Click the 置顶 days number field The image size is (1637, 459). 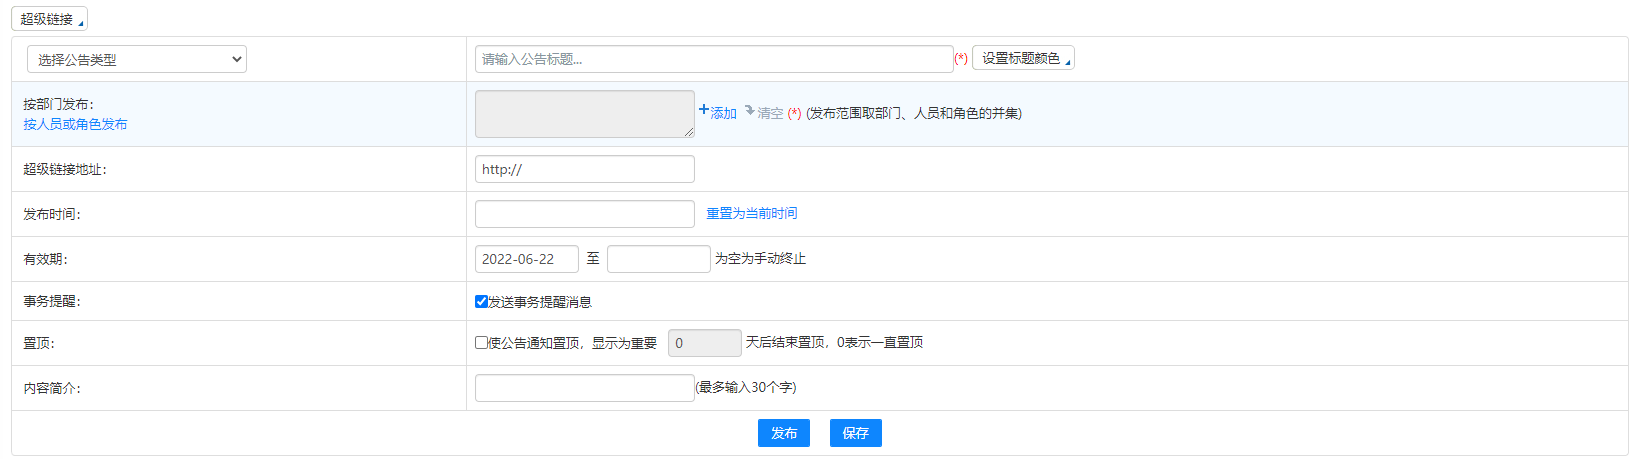(704, 343)
